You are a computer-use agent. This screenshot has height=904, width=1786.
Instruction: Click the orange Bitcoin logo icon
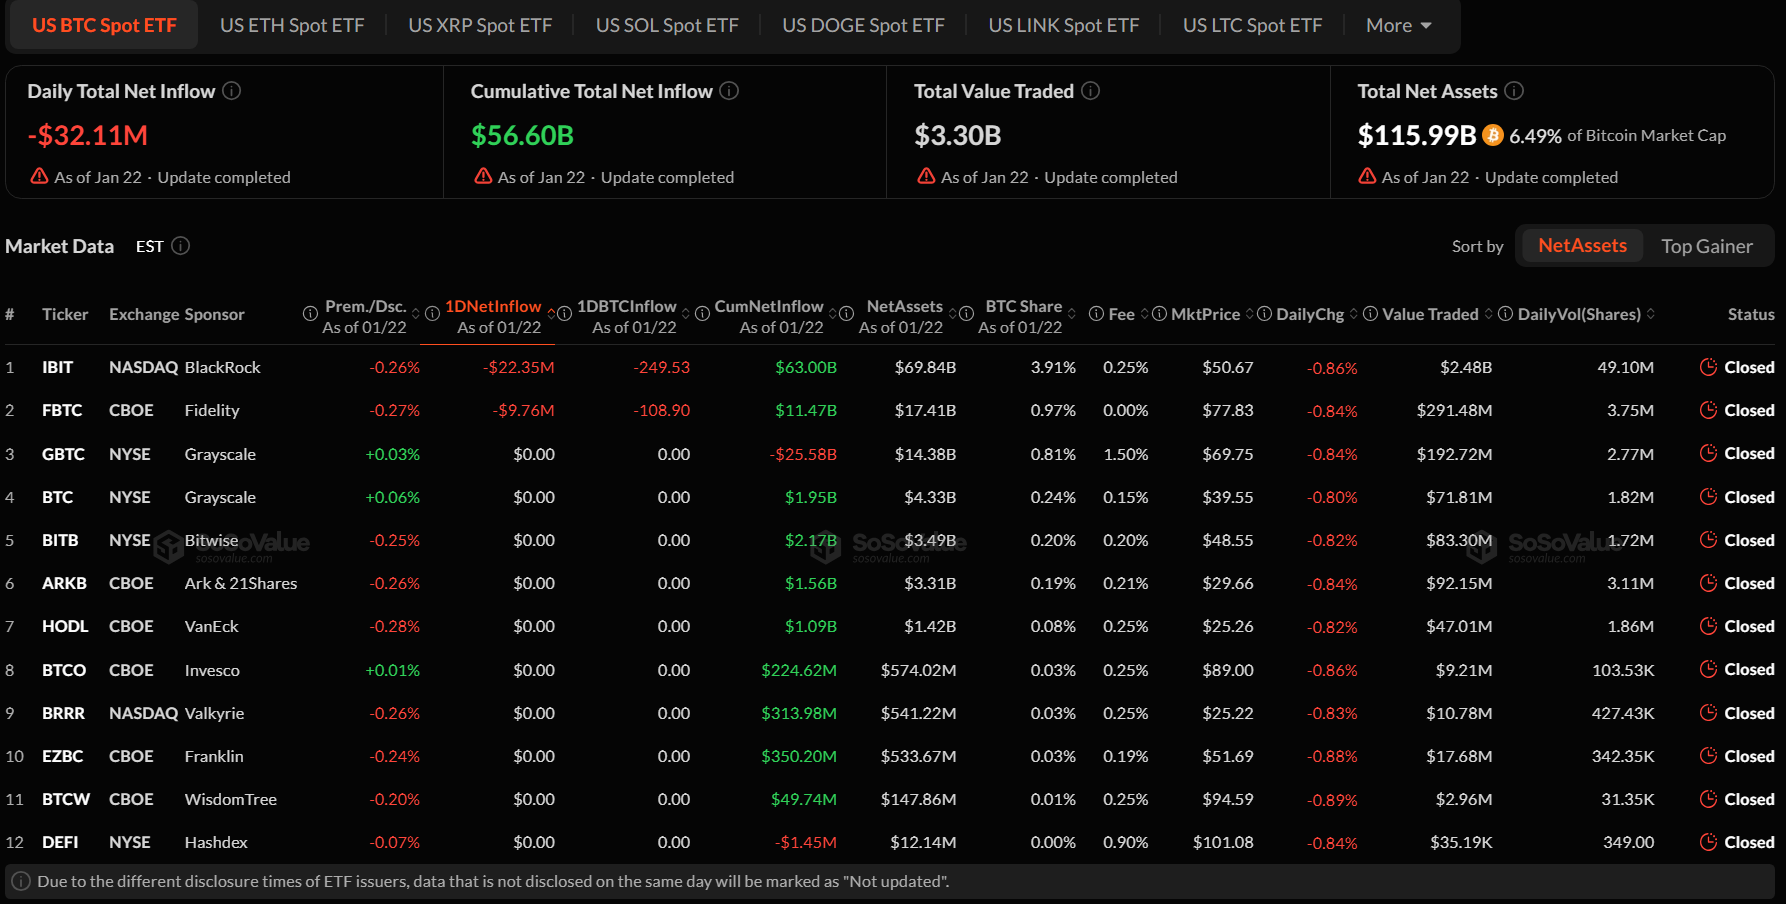pyautogui.click(x=1493, y=135)
